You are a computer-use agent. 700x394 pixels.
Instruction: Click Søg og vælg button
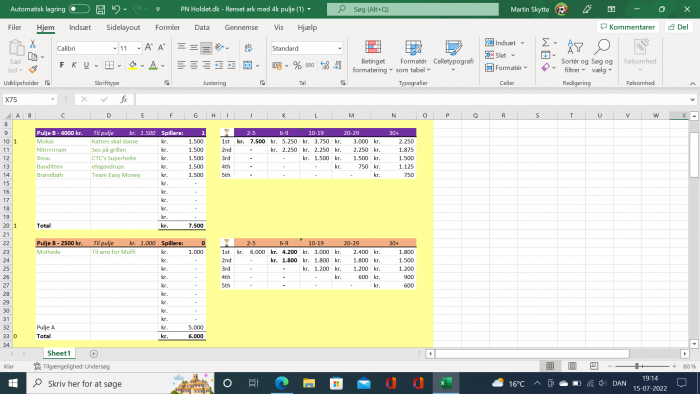pos(602,57)
